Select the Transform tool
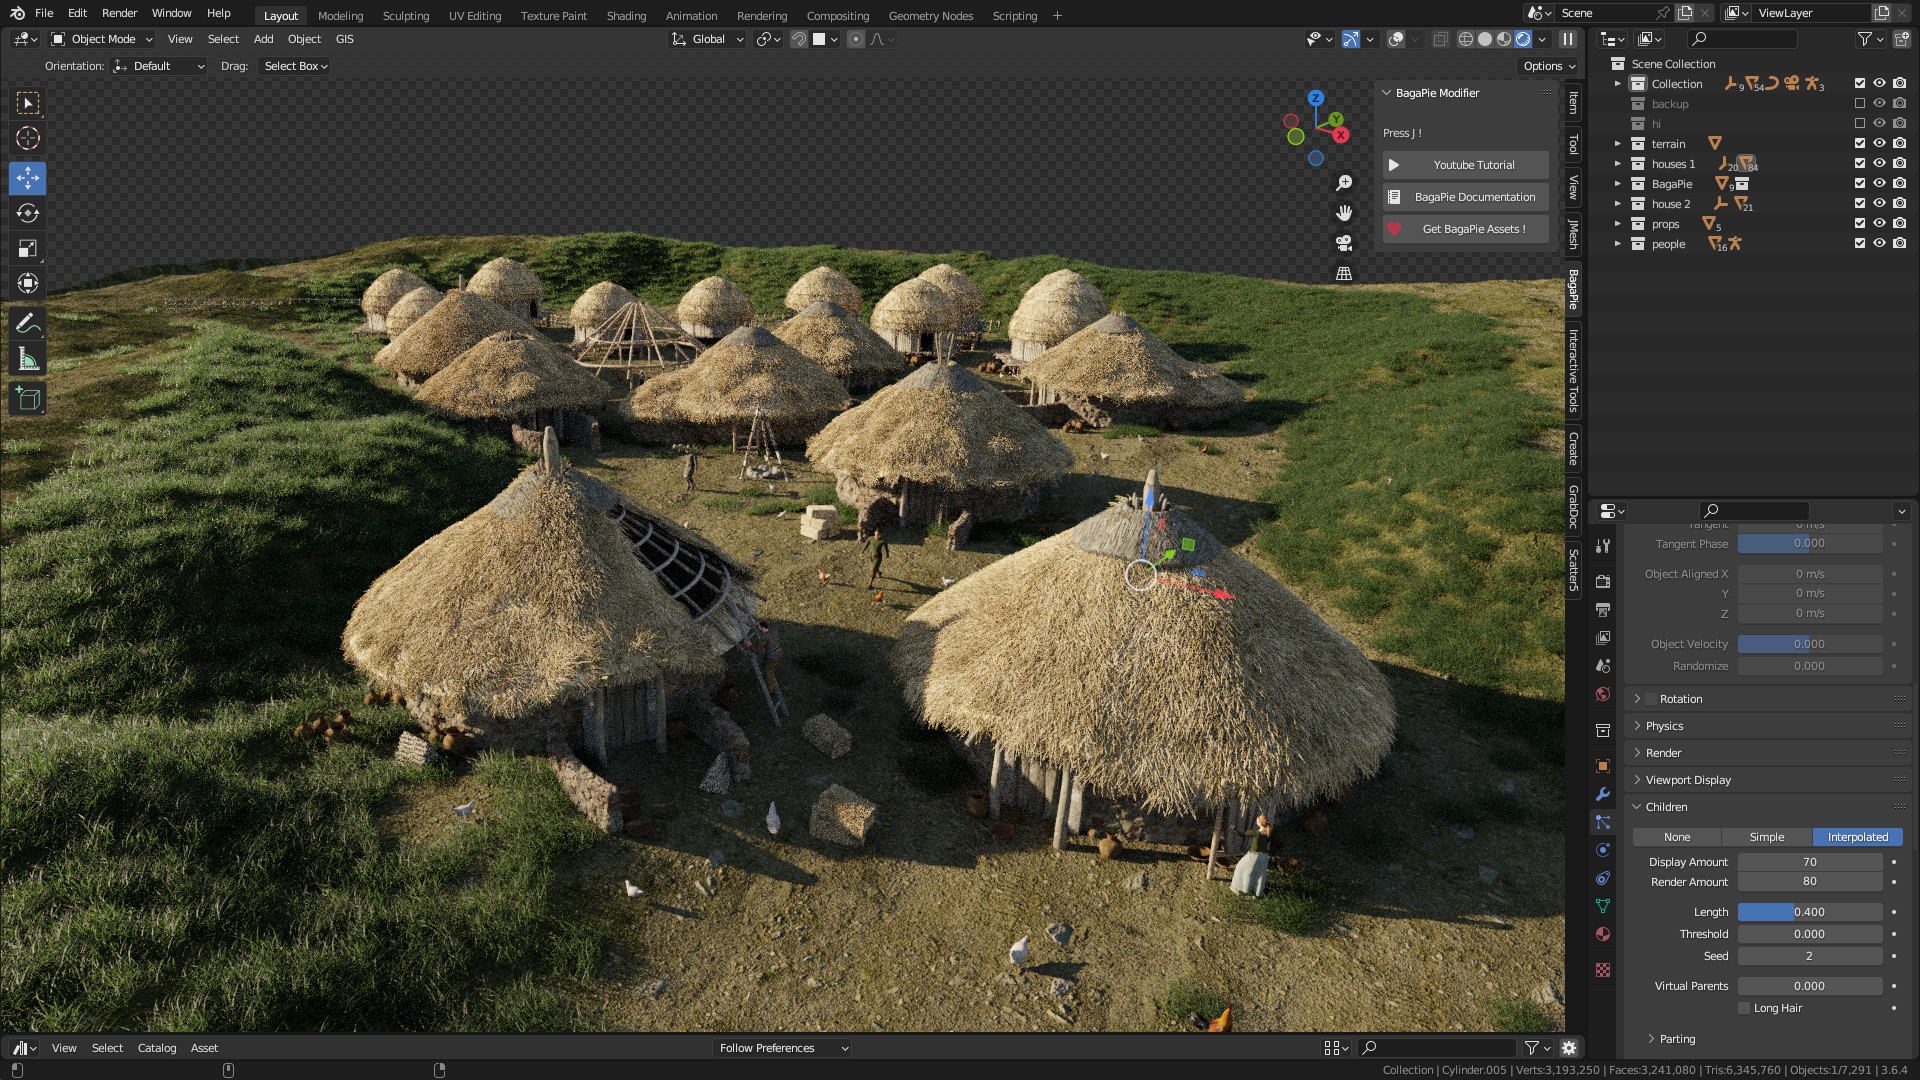 click(28, 283)
